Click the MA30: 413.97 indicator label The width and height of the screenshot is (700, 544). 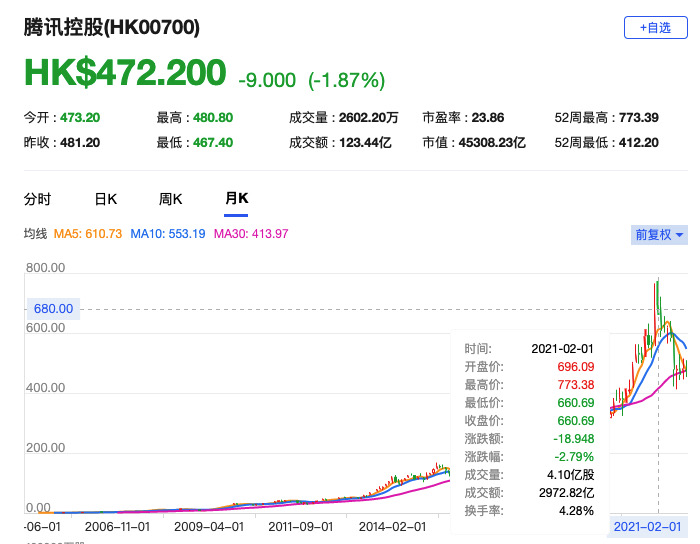click(x=251, y=234)
